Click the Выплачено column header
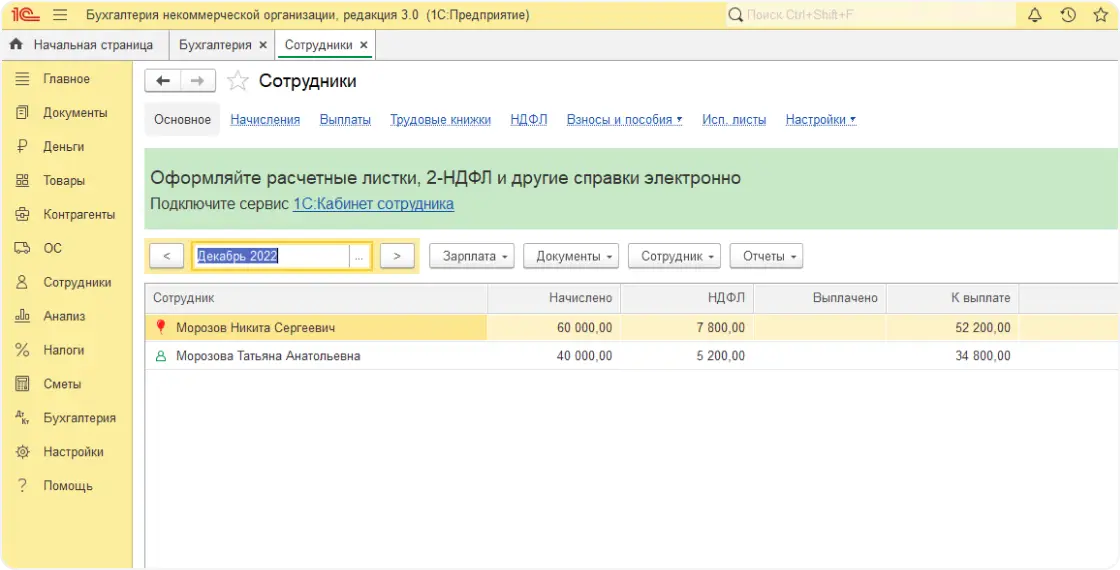This screenshot has height=570, width=1120. [820, 298]
